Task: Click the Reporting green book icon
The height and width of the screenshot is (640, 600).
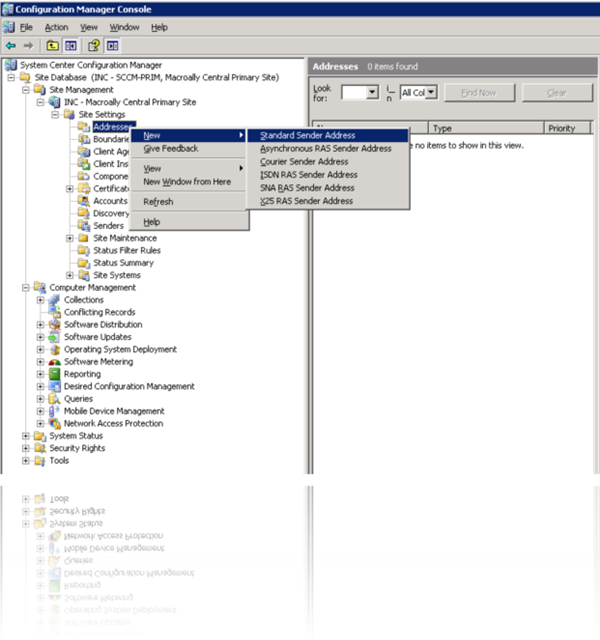Action: 55,374
